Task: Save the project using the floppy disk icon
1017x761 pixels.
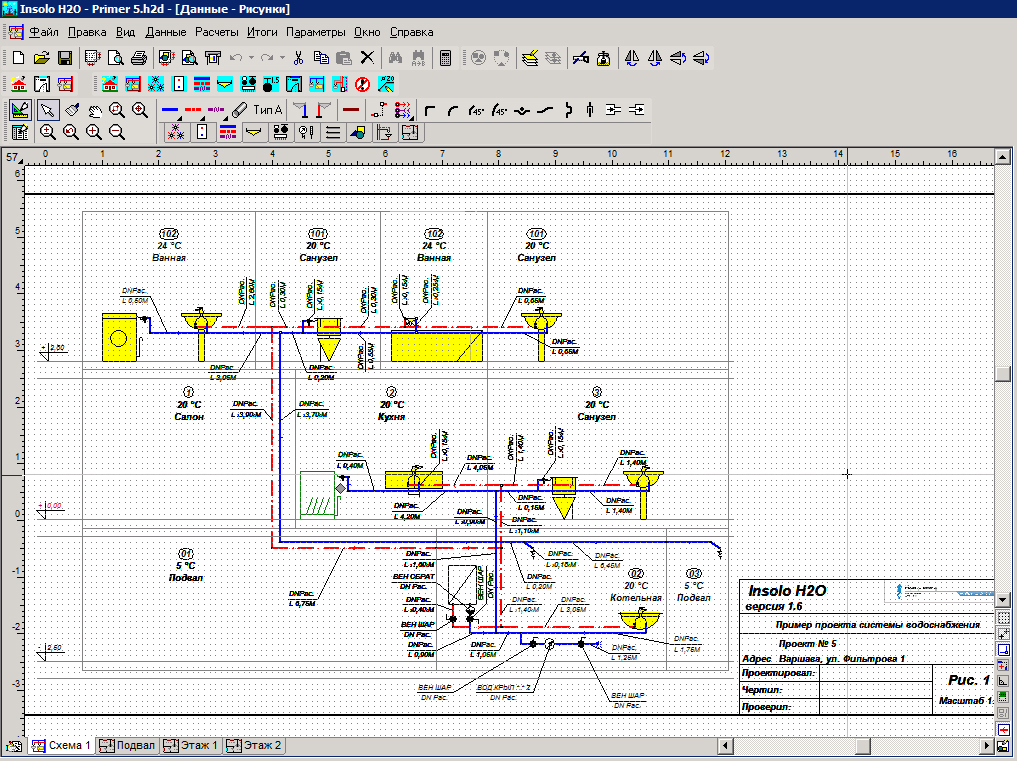Action: tap(65, 58)
